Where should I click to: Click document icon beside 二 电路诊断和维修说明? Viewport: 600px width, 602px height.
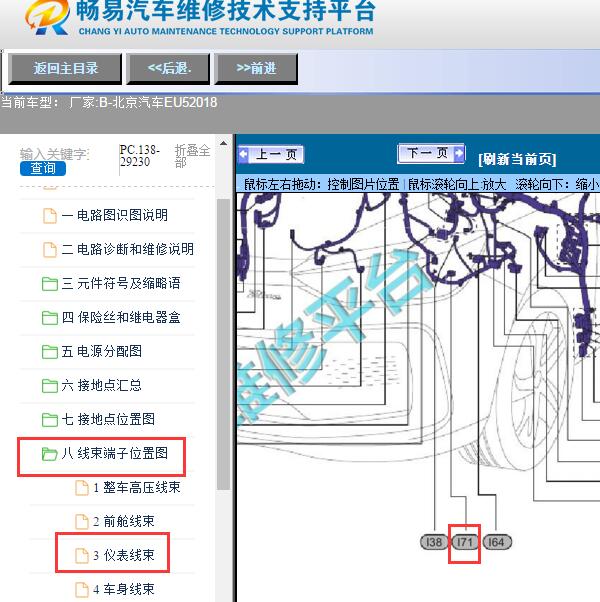point(50,250)
